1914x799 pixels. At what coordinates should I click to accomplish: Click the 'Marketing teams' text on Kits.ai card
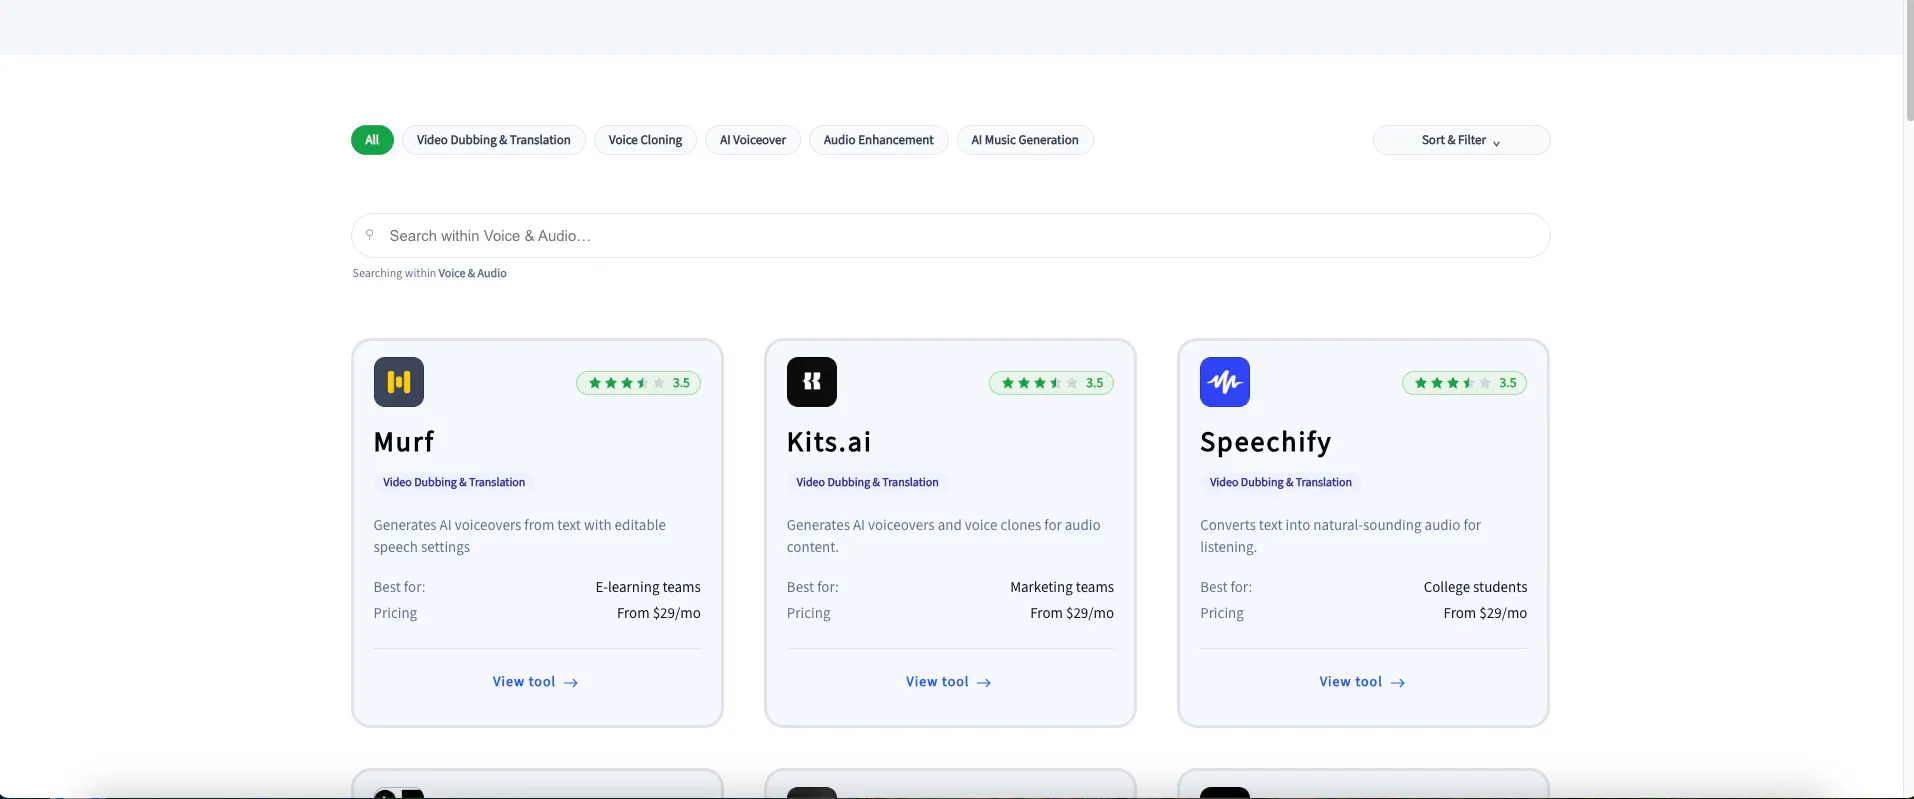(1062, 587)
